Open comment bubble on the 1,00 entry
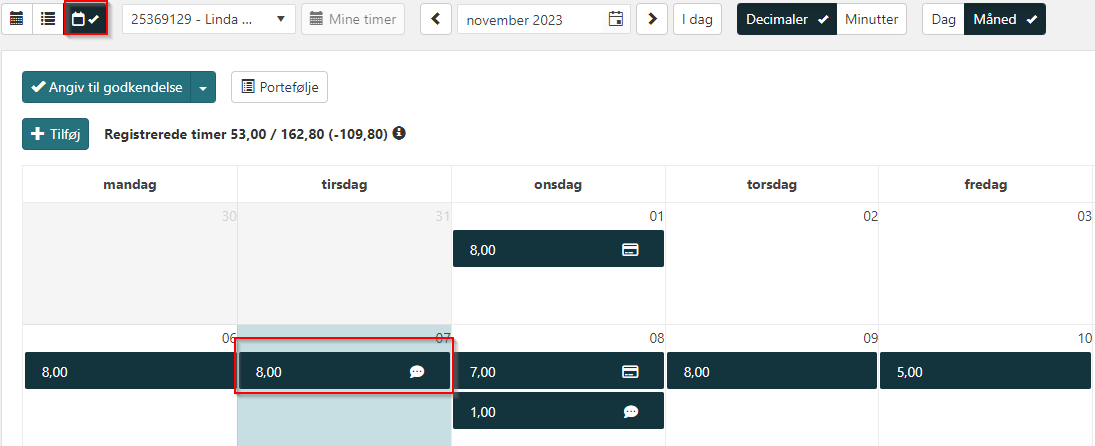This screenshot has width=1095, height=446. pyautogui.click(x=630, y=411)
